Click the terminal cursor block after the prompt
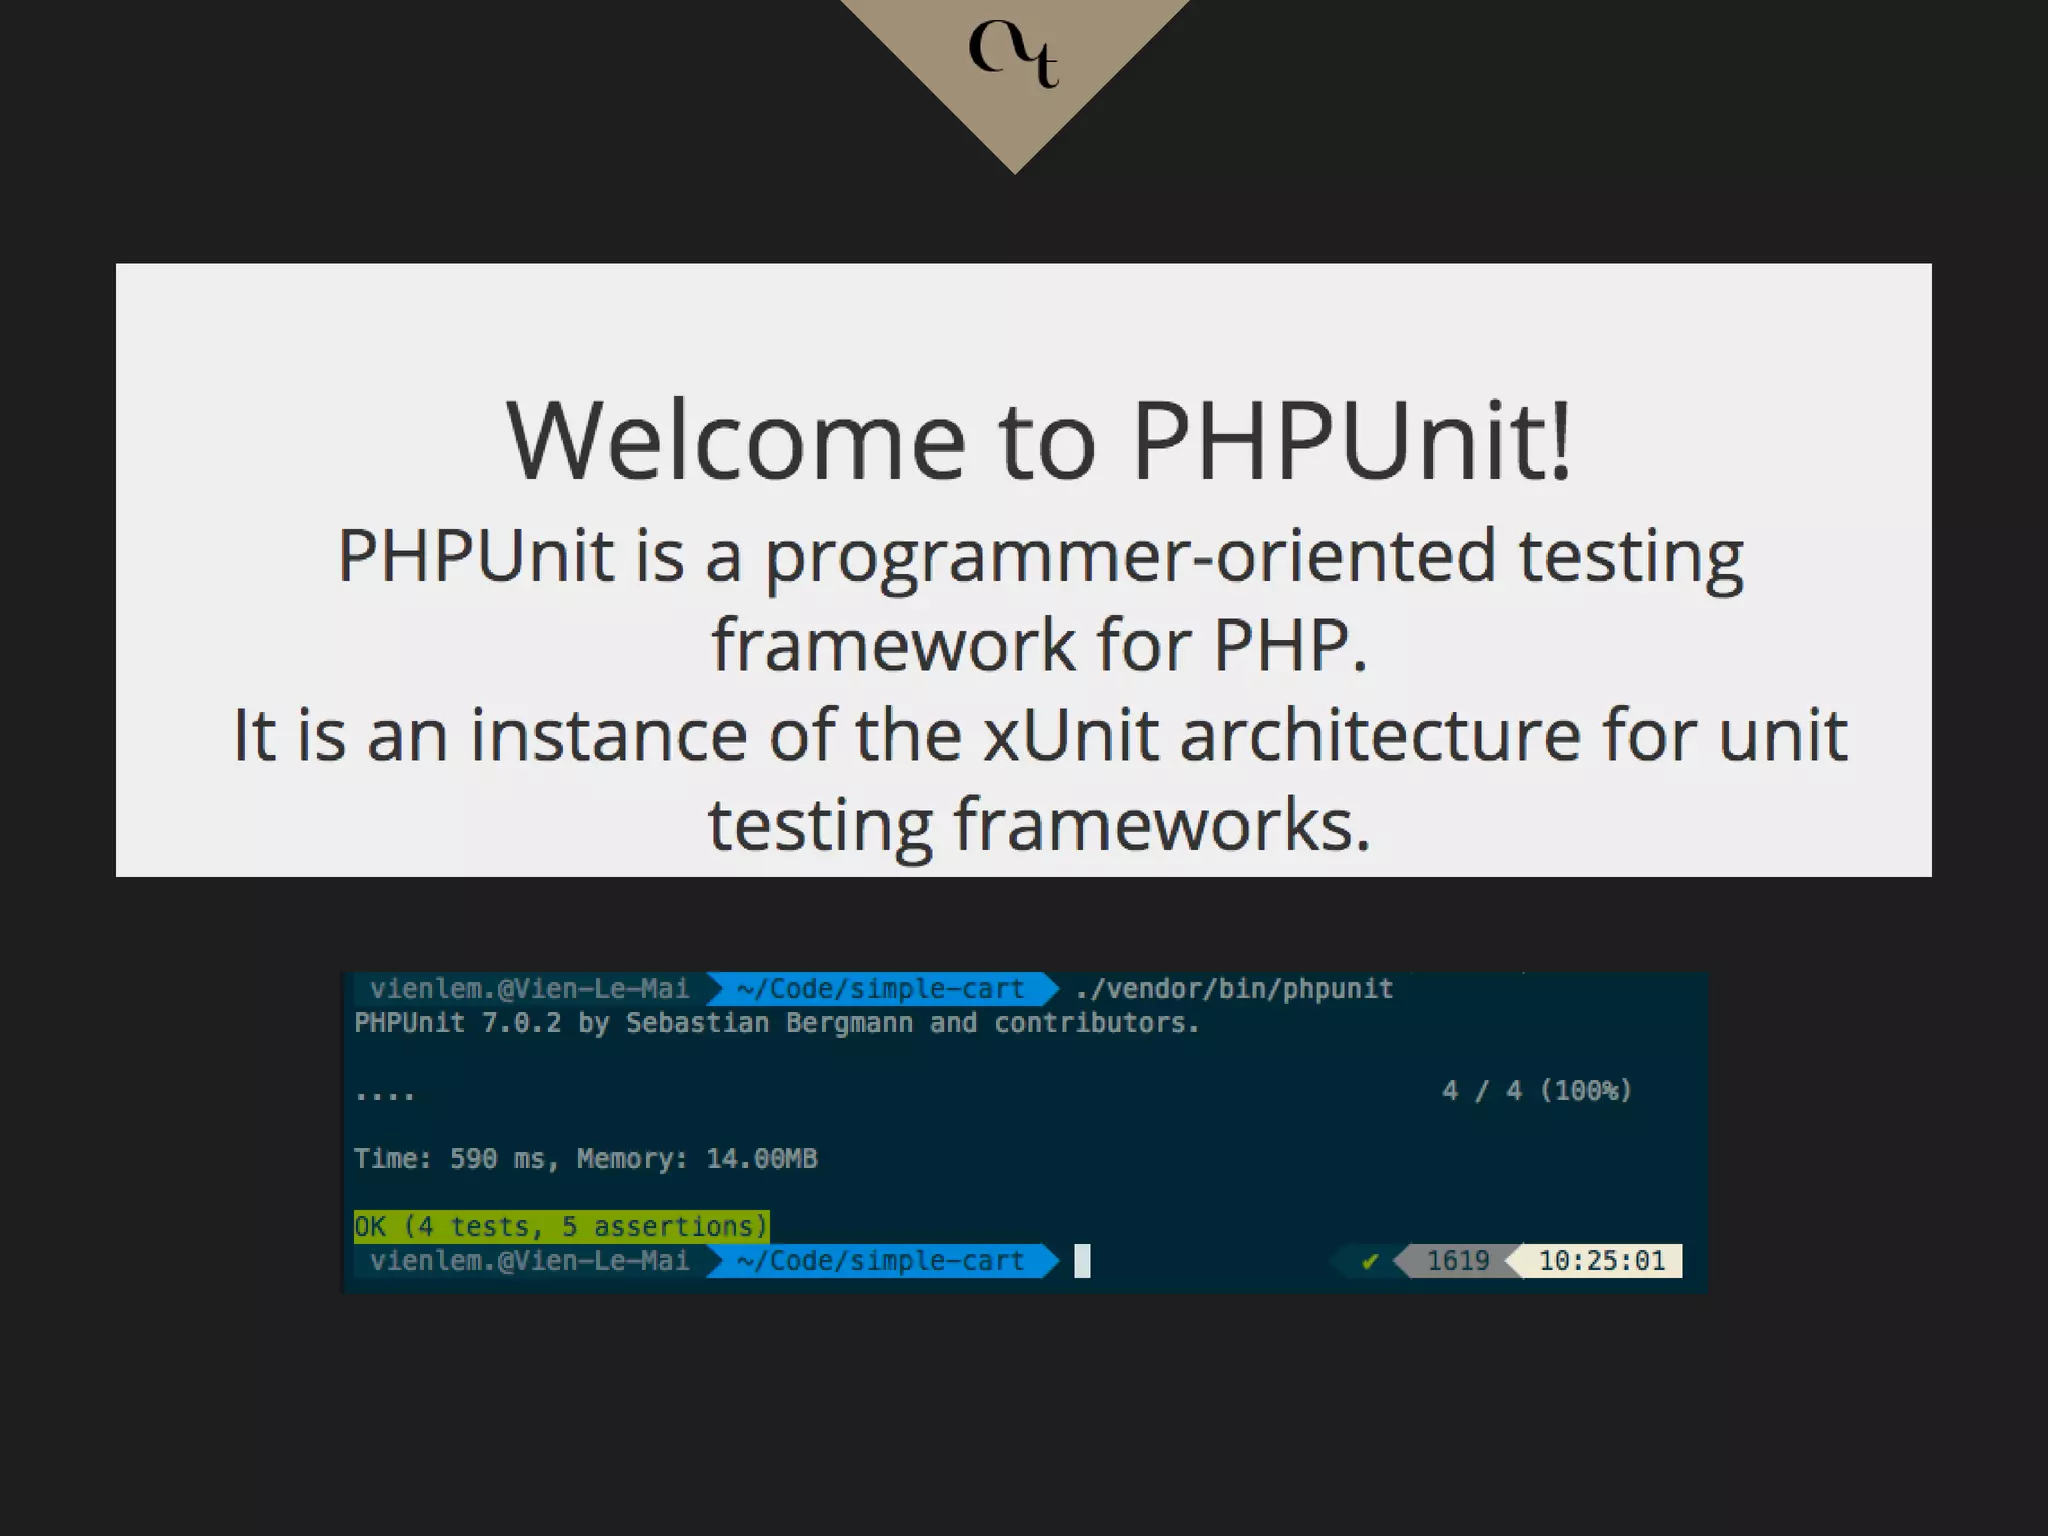The image size is (2048, 1536). tap(1082, 1261)
